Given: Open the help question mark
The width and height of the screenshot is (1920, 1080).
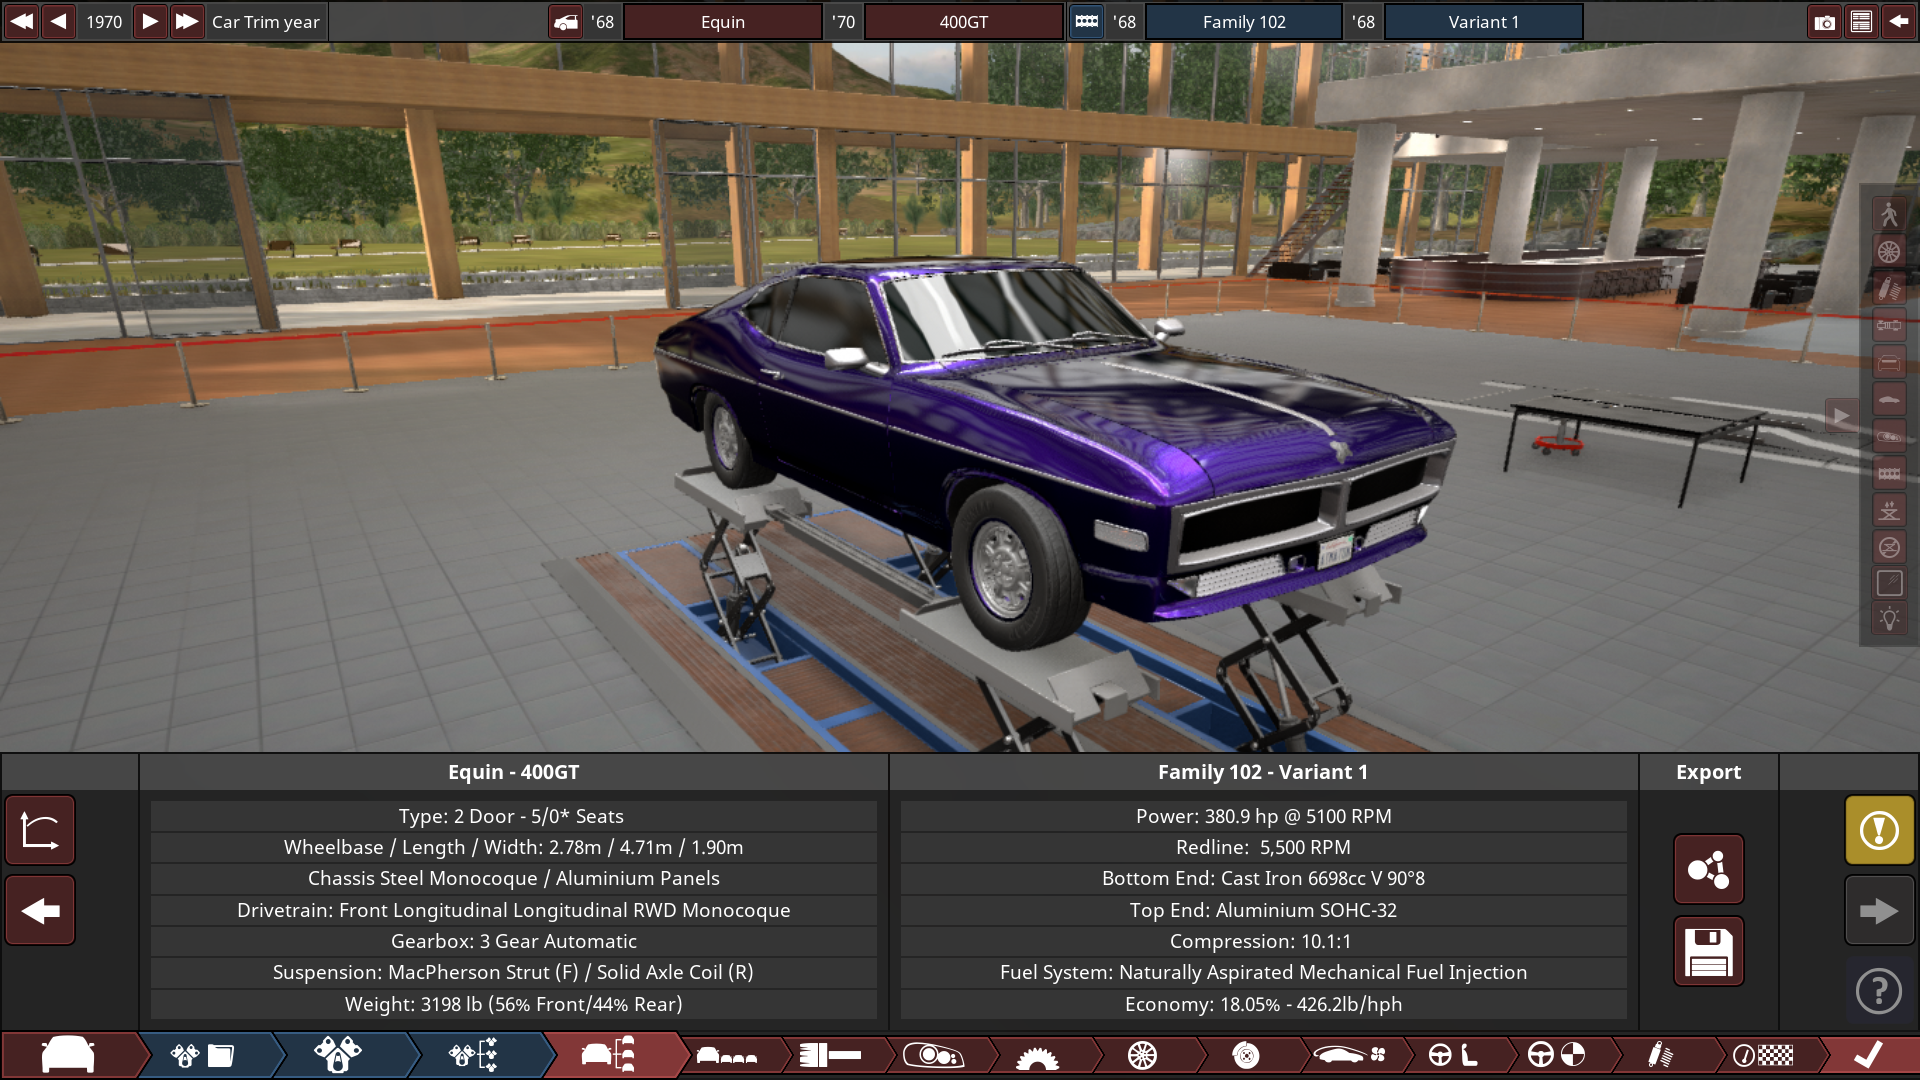Looking at the screenshot, I should tap(1879, 992).
